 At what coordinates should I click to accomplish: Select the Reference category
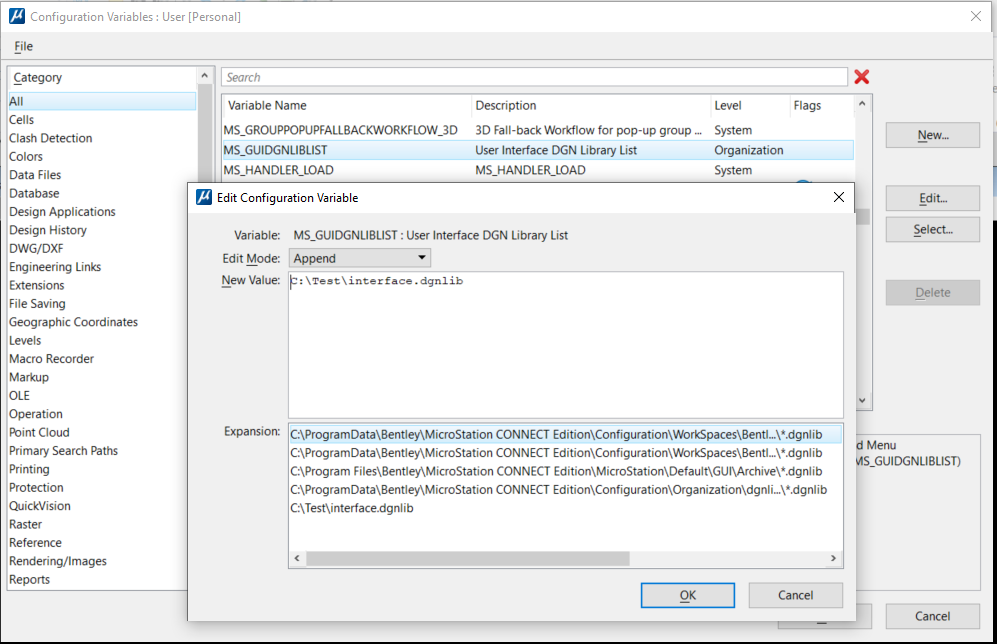tap(98, 544)
